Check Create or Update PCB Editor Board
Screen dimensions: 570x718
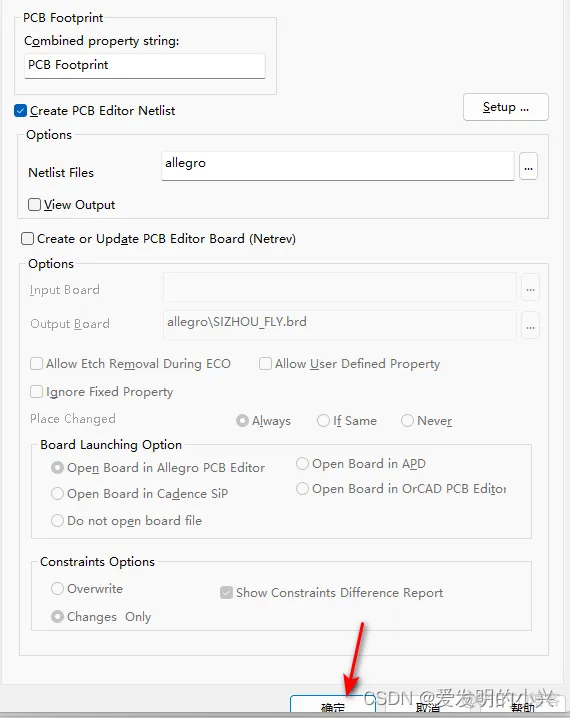click(x=27, y=239)
